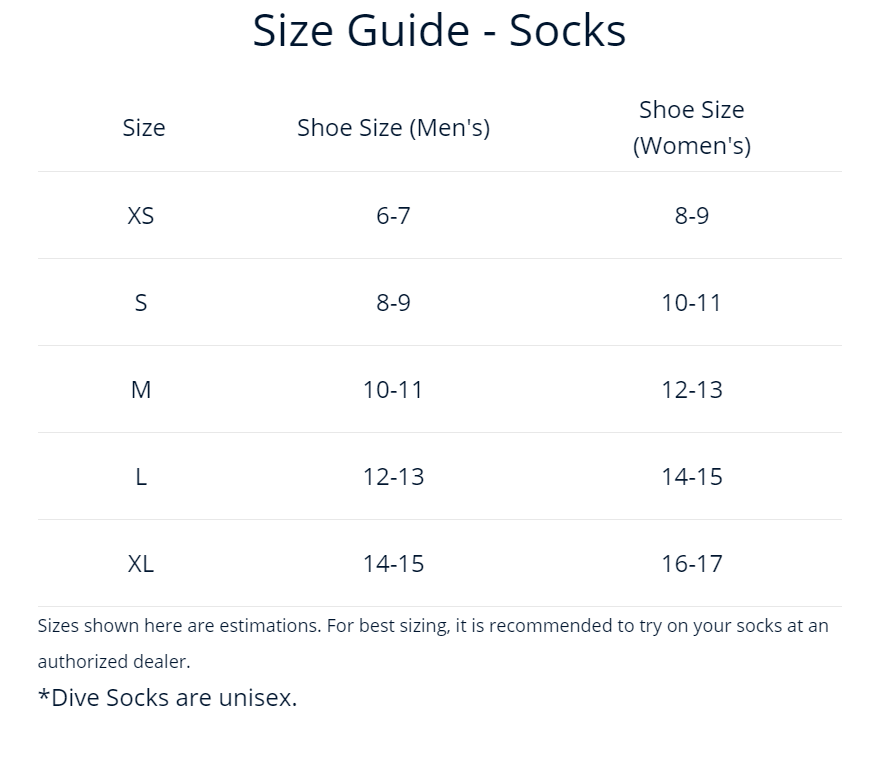Select the Size column header
This screenshot has width=875, height=765.
144,128
